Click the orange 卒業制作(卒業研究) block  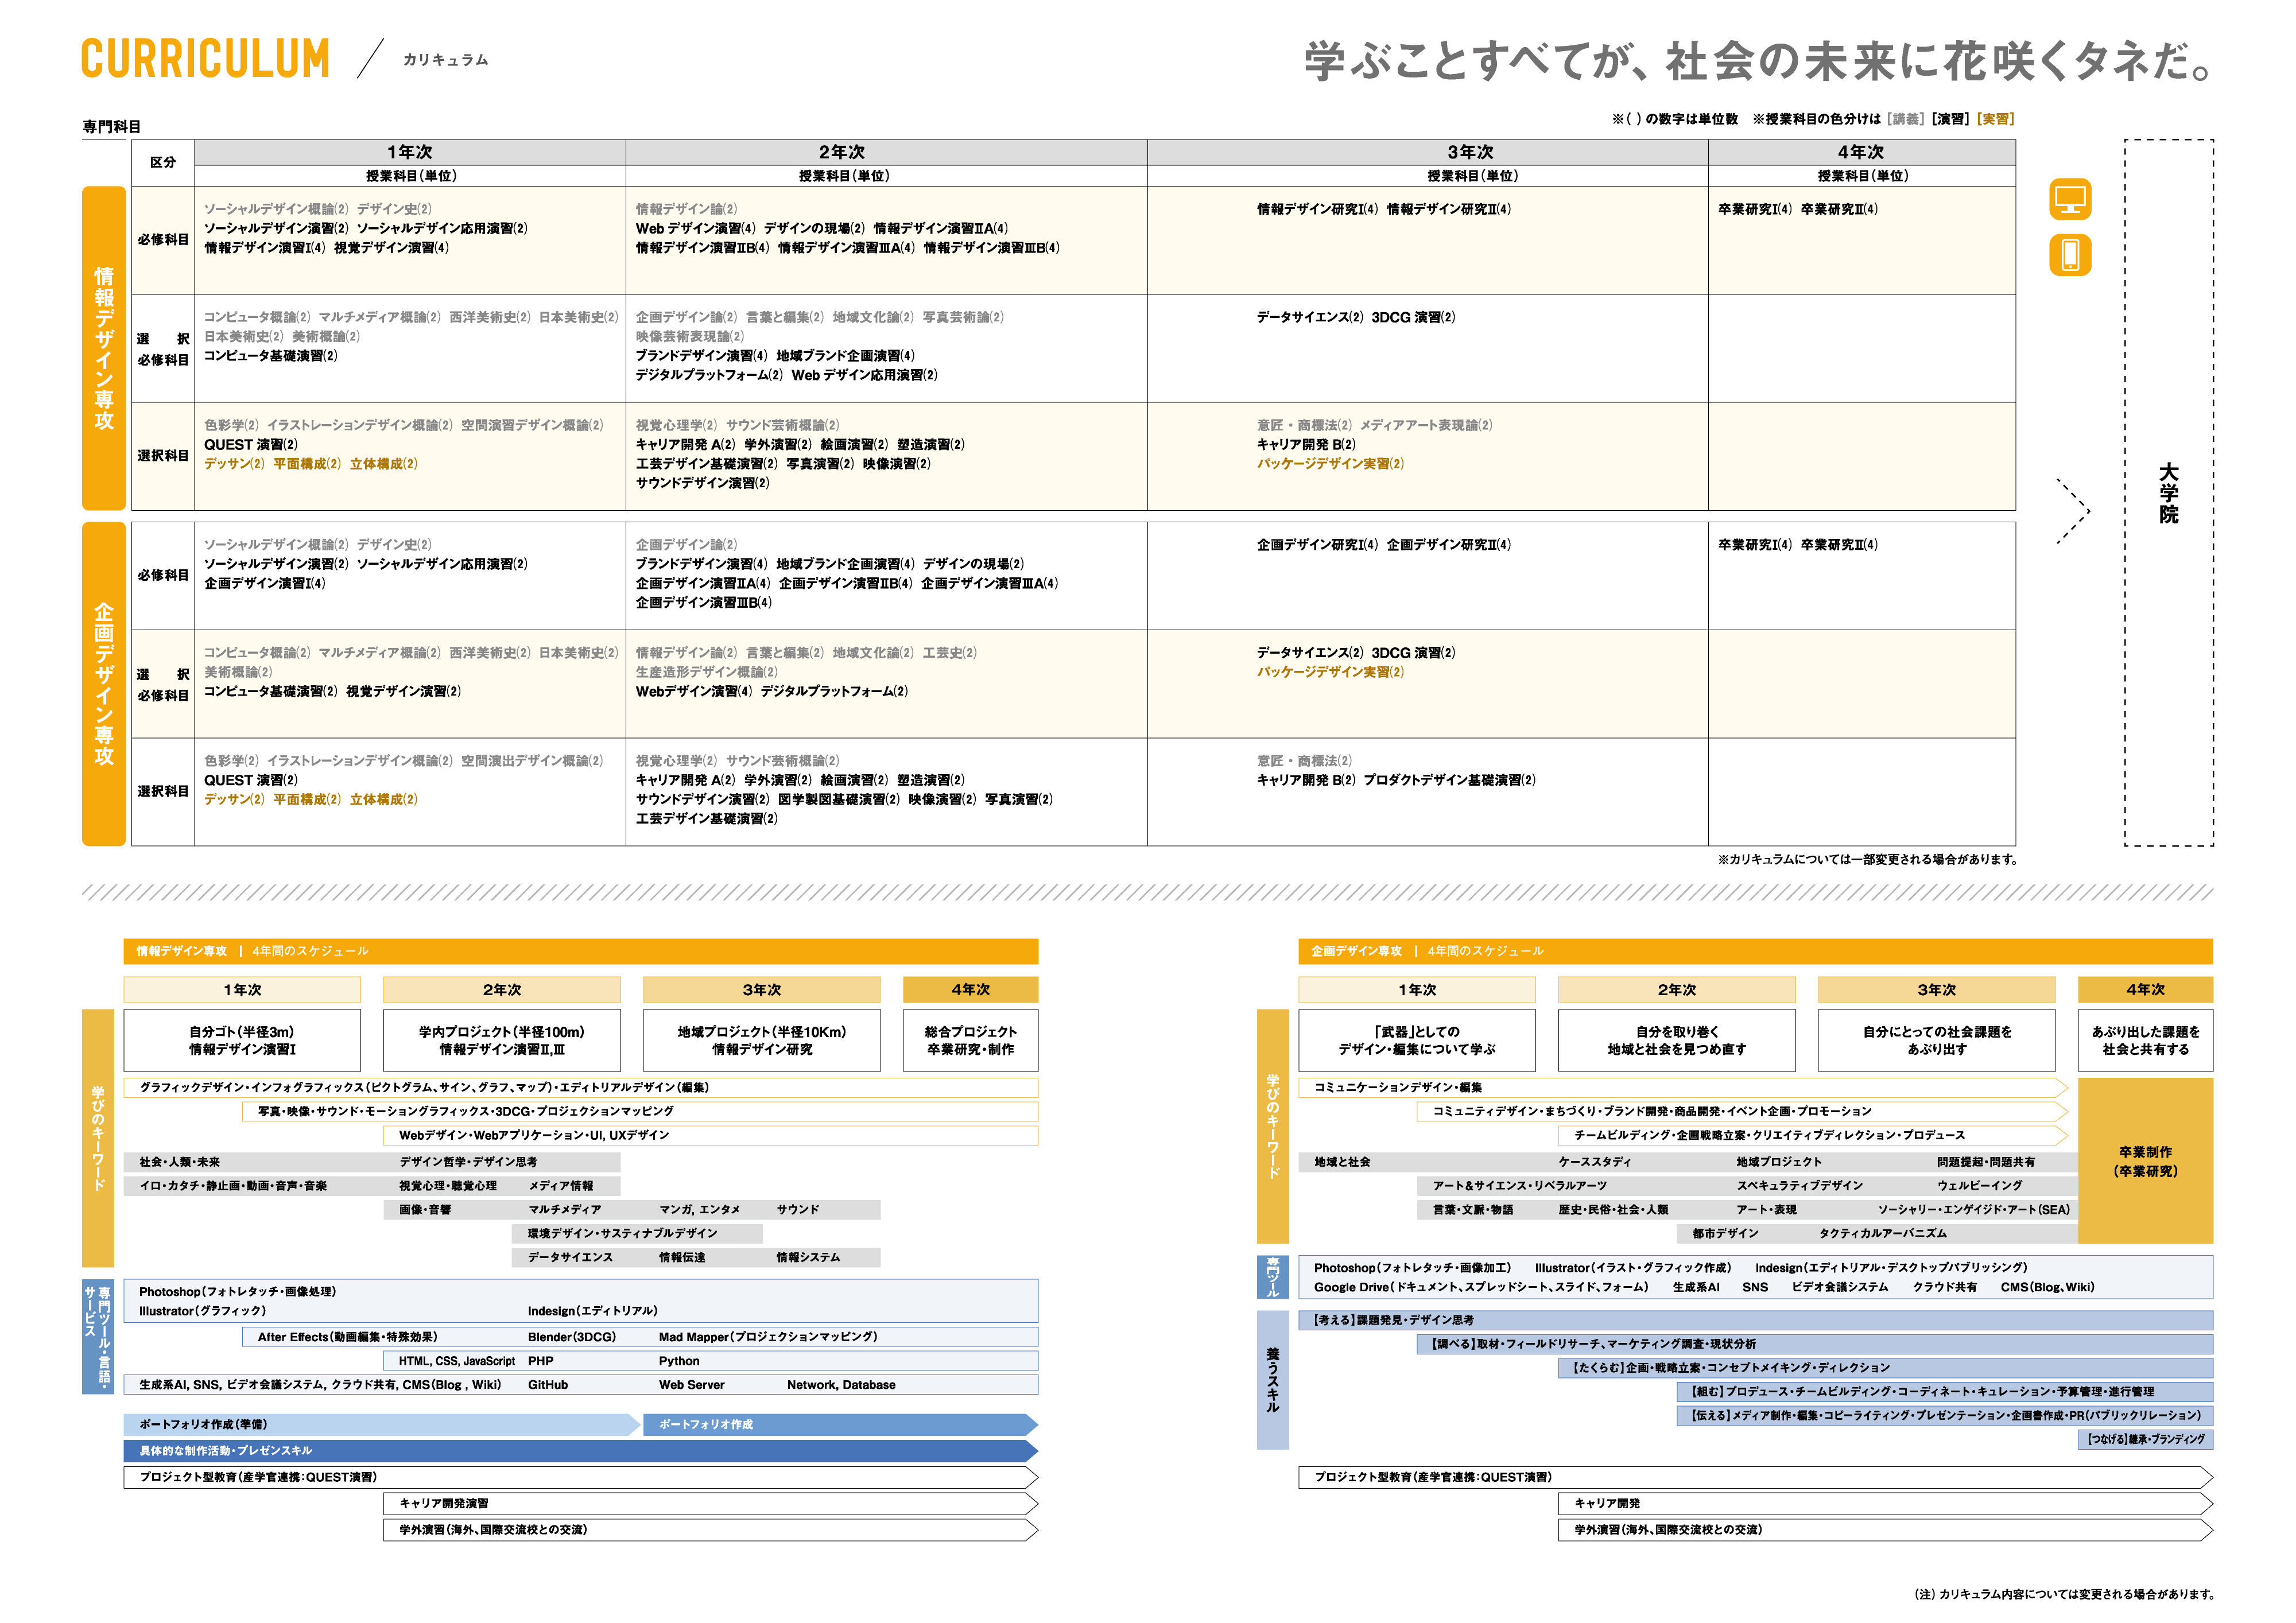pyautogui.click(x=2145, y=1161)
